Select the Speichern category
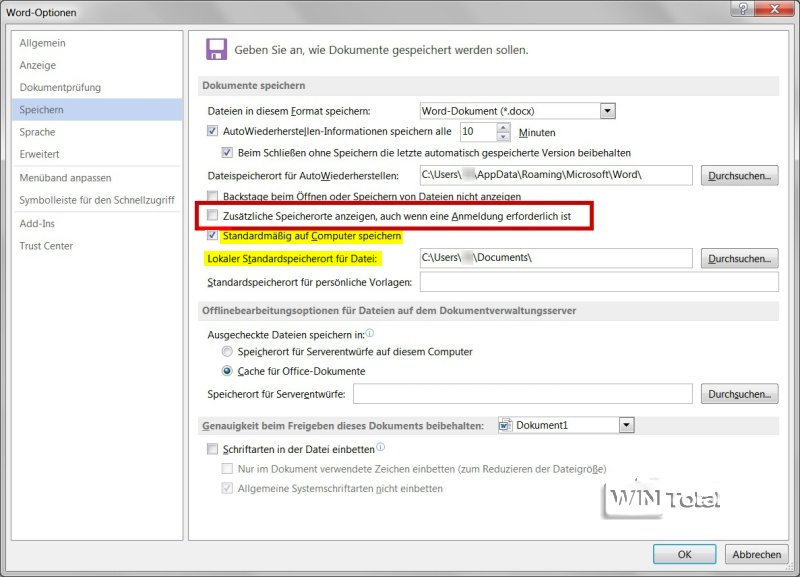 (97, 110)
